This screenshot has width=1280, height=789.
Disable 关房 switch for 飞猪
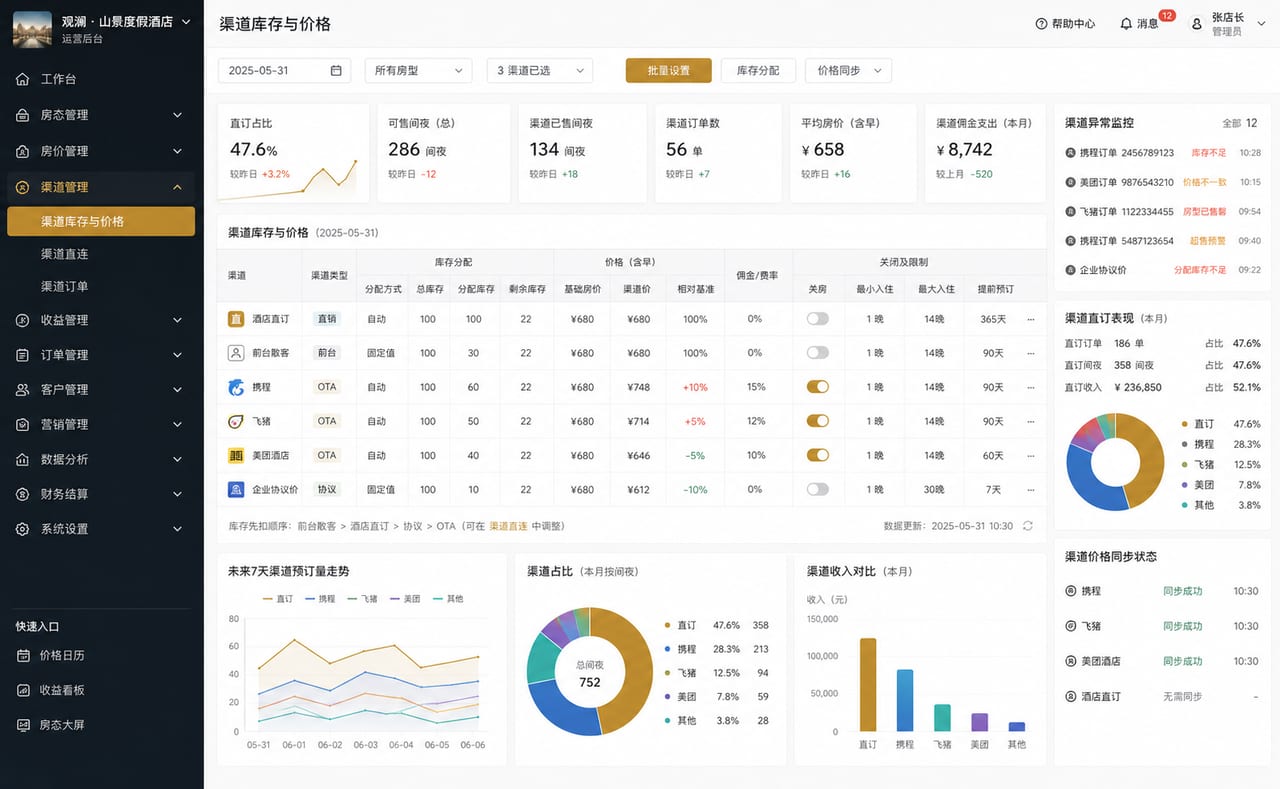[818, 421]
